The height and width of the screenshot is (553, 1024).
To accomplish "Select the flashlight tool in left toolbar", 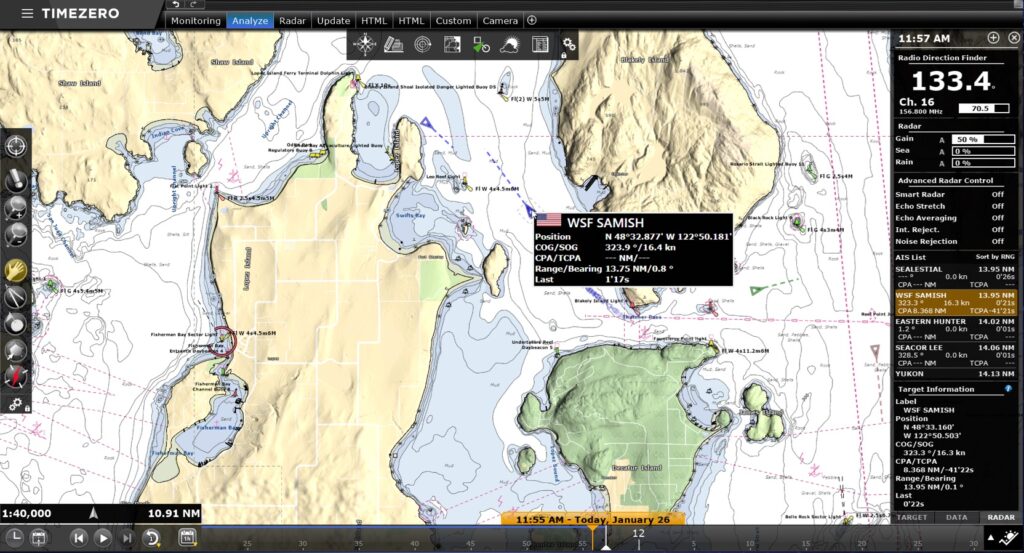I will [x=16, y=181].
